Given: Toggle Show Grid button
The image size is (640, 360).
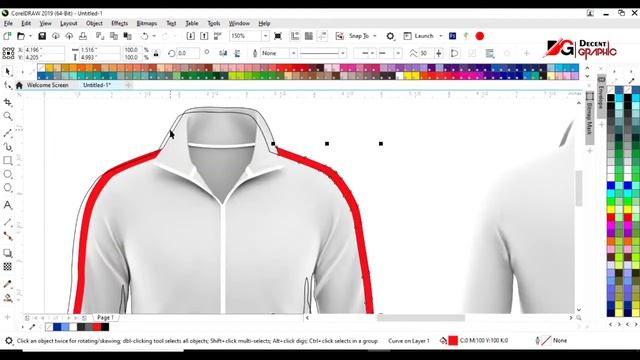Looking at the screenshot, I should point(309,36).
